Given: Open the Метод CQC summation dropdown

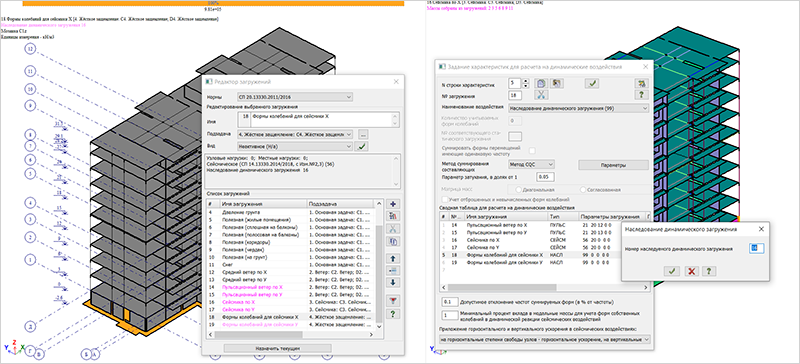Looking at the screenshot, I should (531, 164).
